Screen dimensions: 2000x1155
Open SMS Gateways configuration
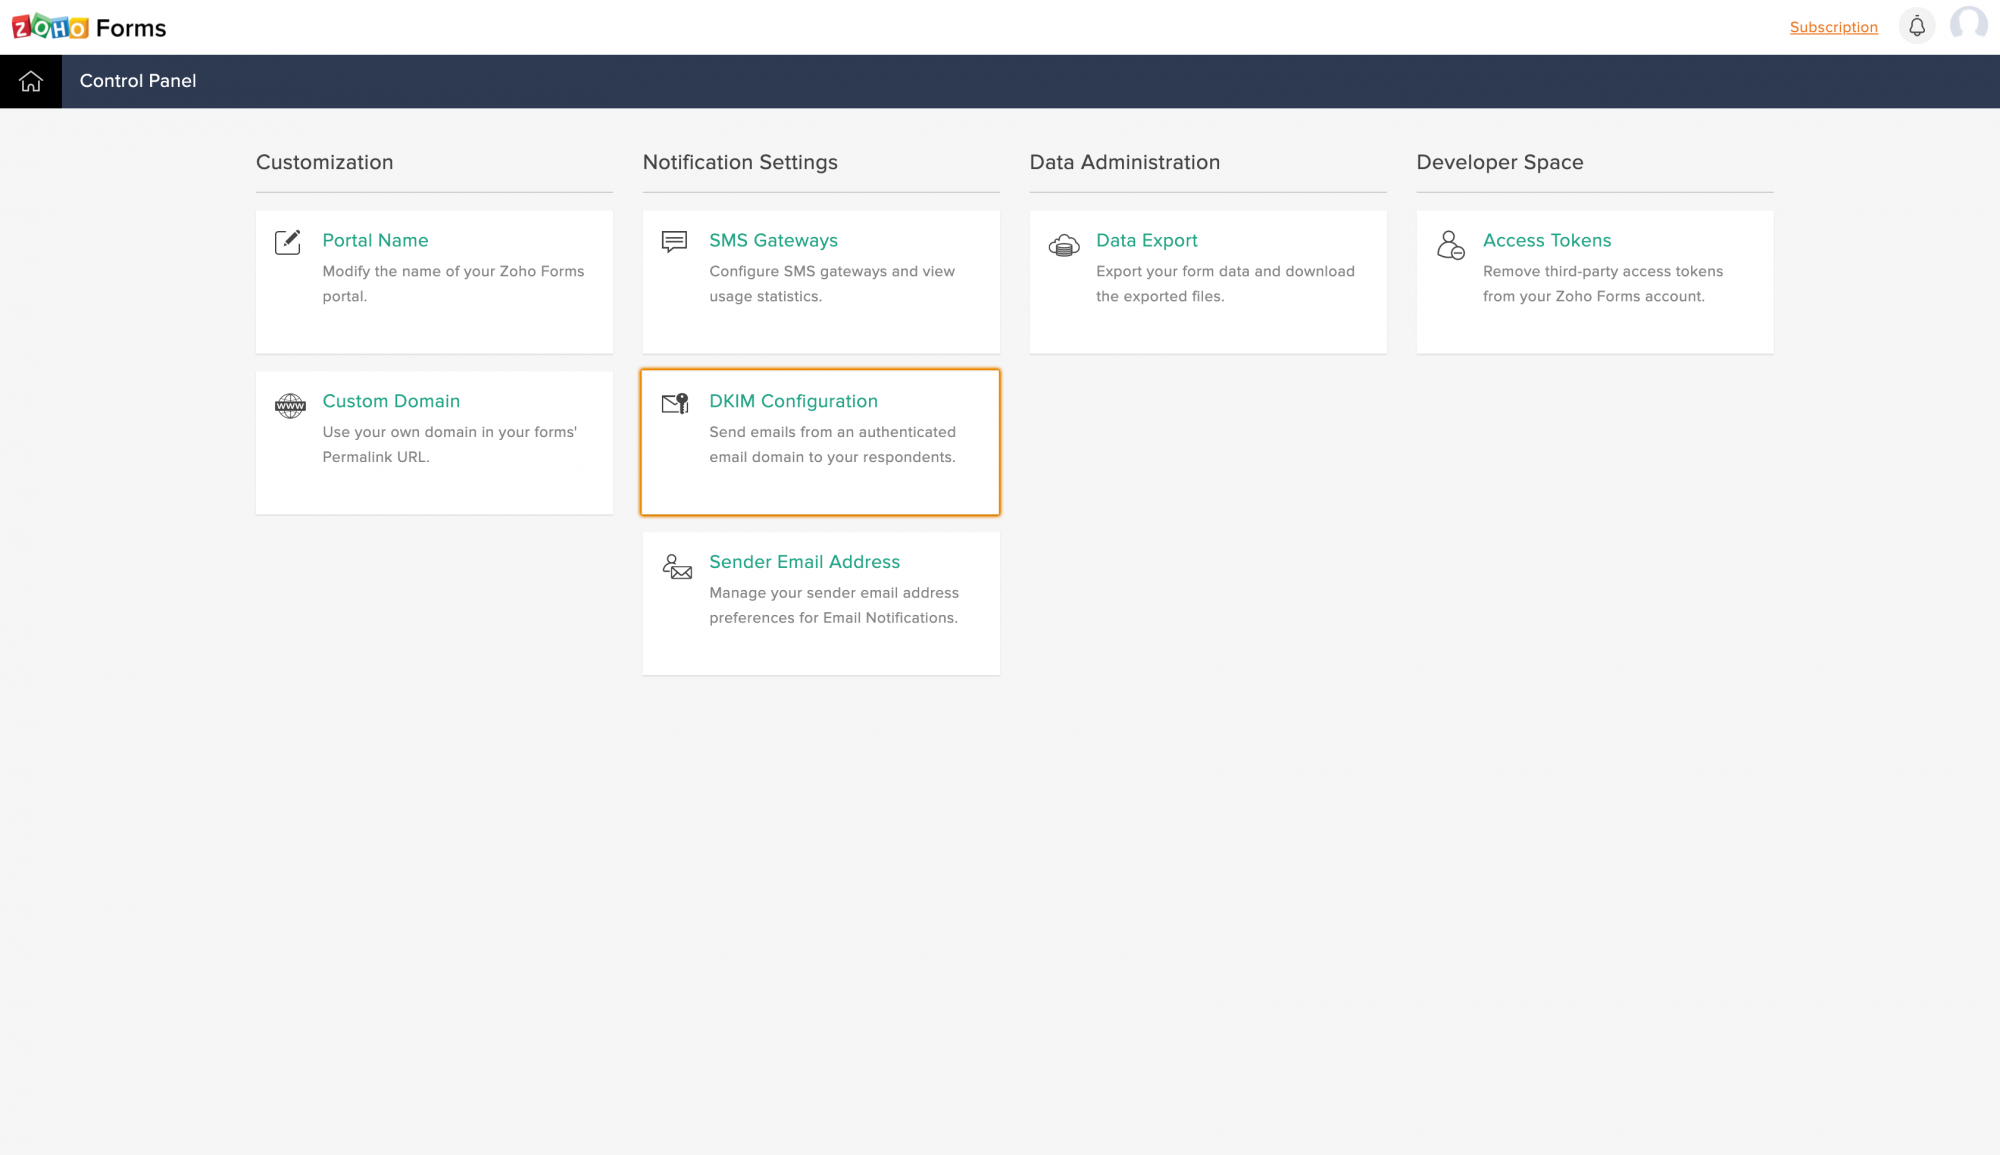773,240
